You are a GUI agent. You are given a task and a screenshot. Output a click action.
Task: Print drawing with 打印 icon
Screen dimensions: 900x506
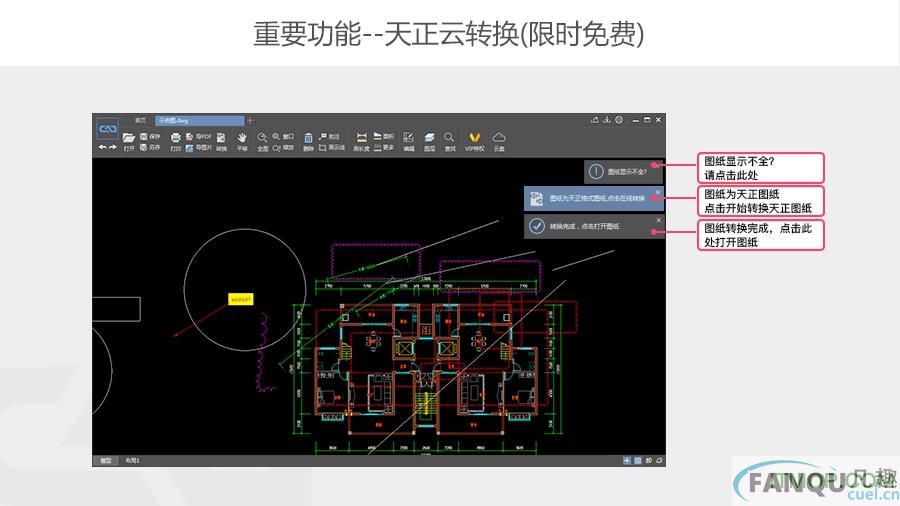[176, 142]
